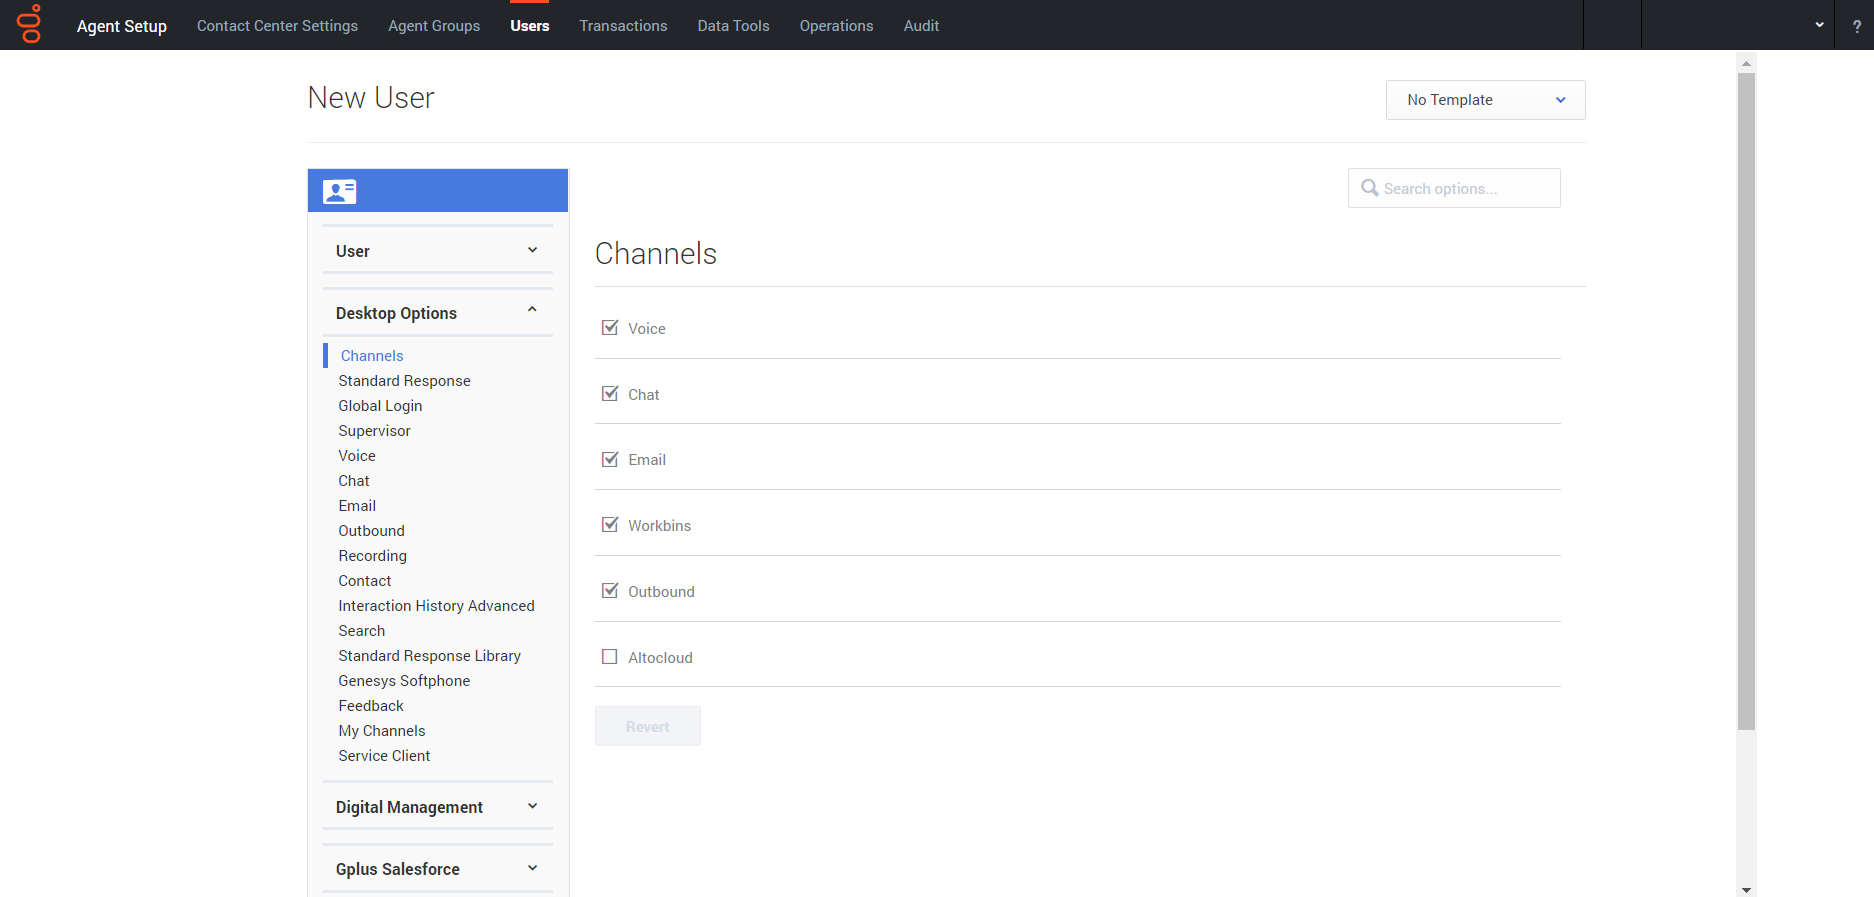Focus the Search options field
This screenshot has width=1874, height=897.
[1454, 188]
